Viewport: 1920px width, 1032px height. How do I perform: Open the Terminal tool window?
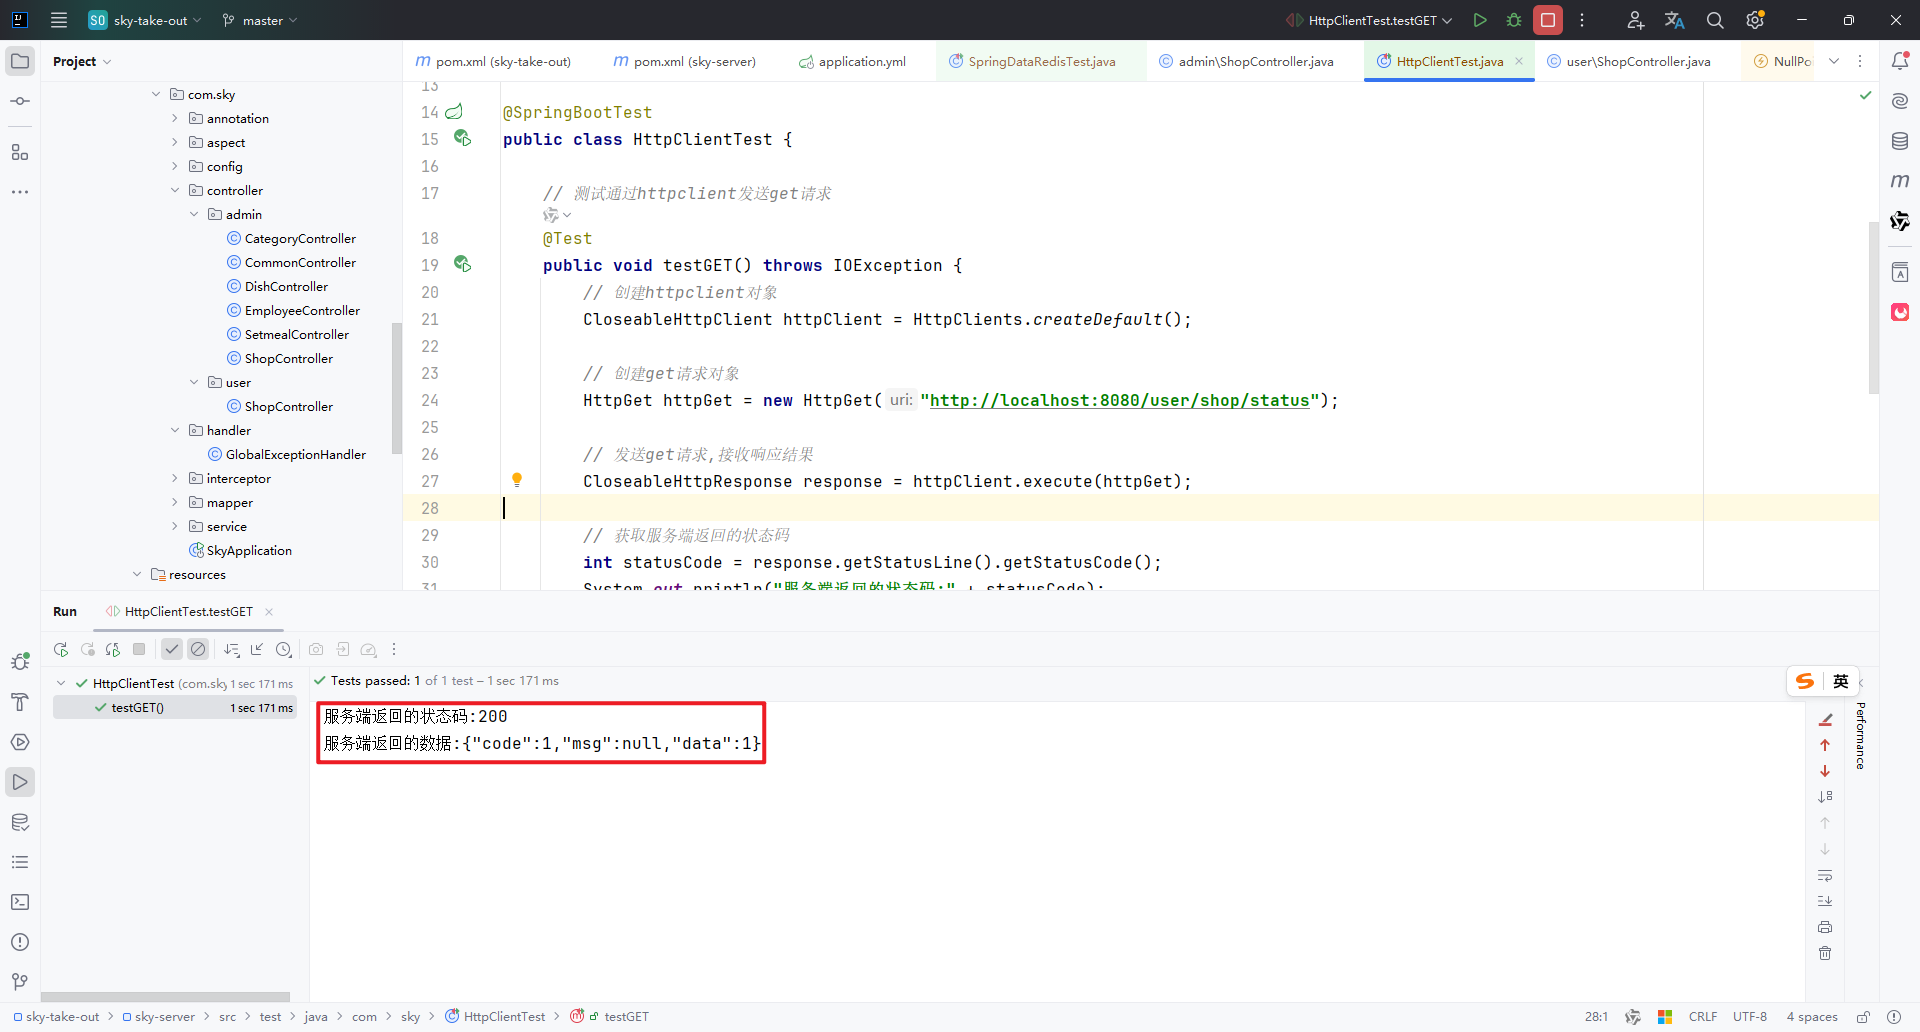[20, 902]
